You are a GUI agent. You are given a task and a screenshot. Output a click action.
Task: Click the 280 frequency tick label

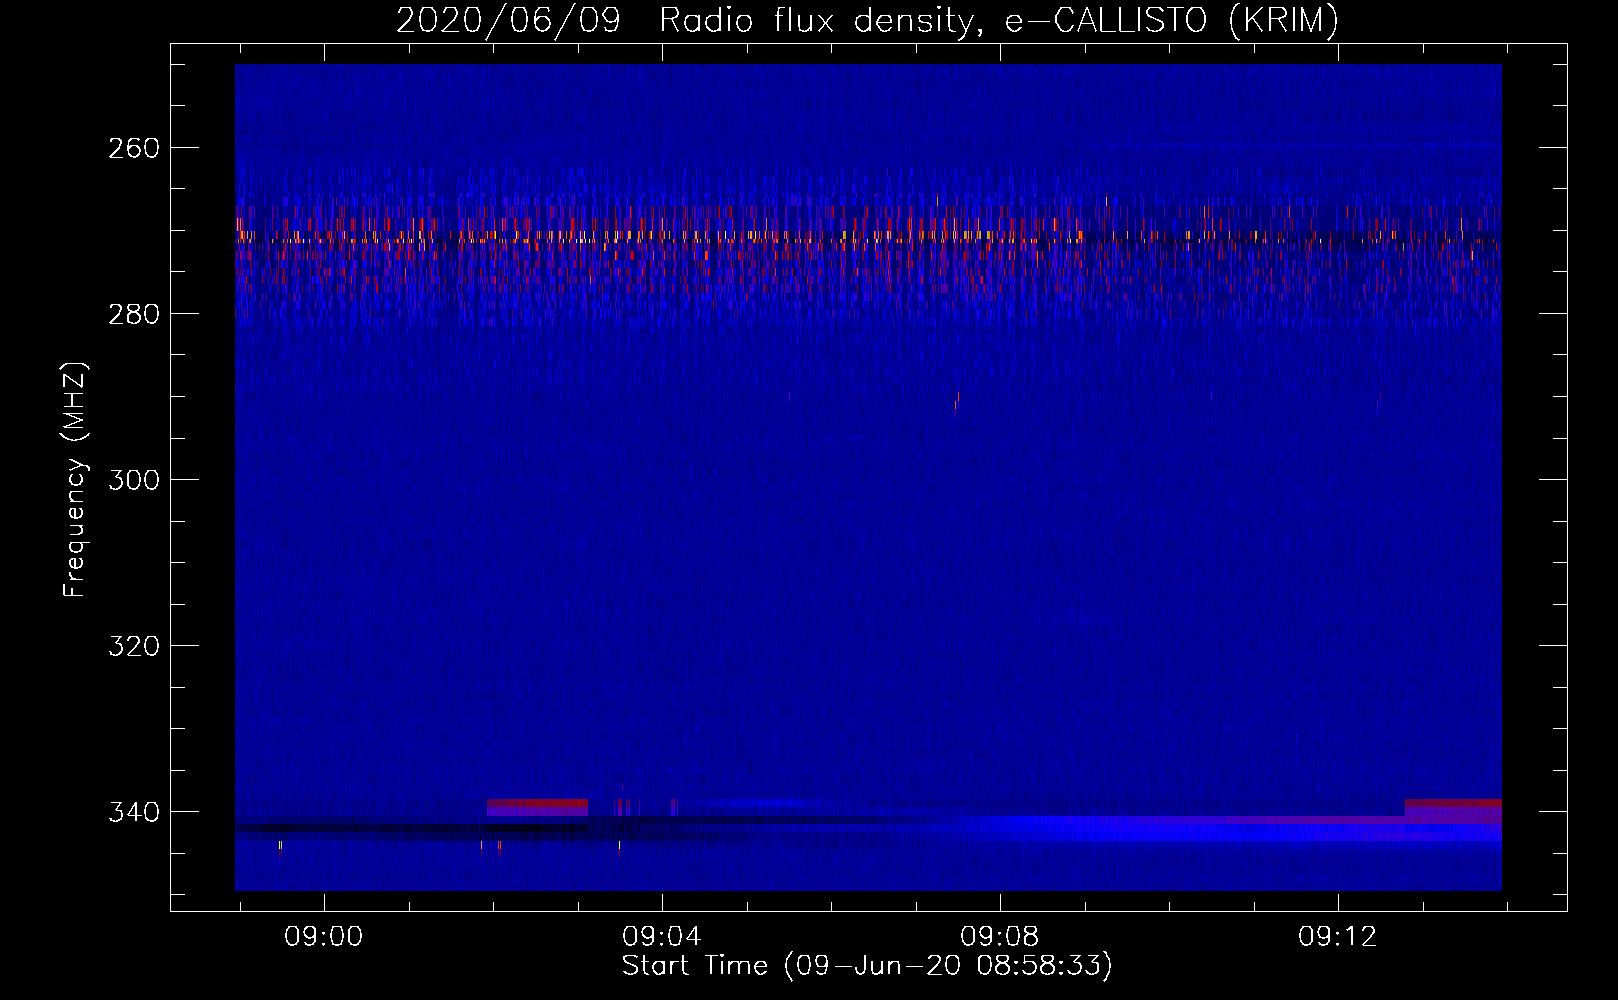(x=133, y=314)
